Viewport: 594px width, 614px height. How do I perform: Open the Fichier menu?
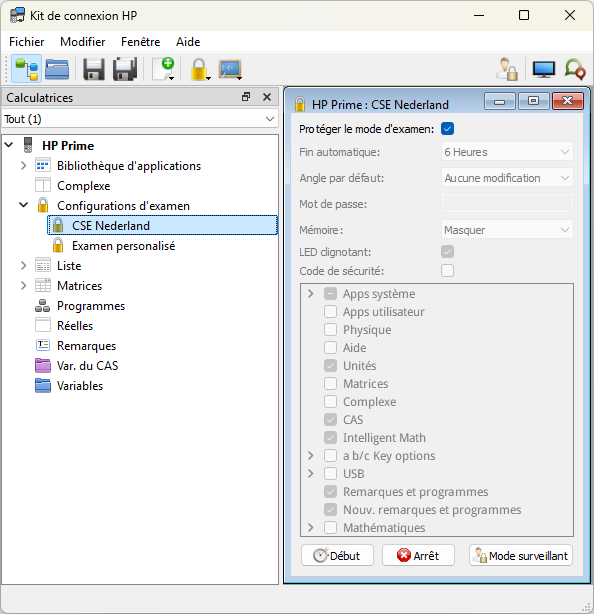coord(27,42)
